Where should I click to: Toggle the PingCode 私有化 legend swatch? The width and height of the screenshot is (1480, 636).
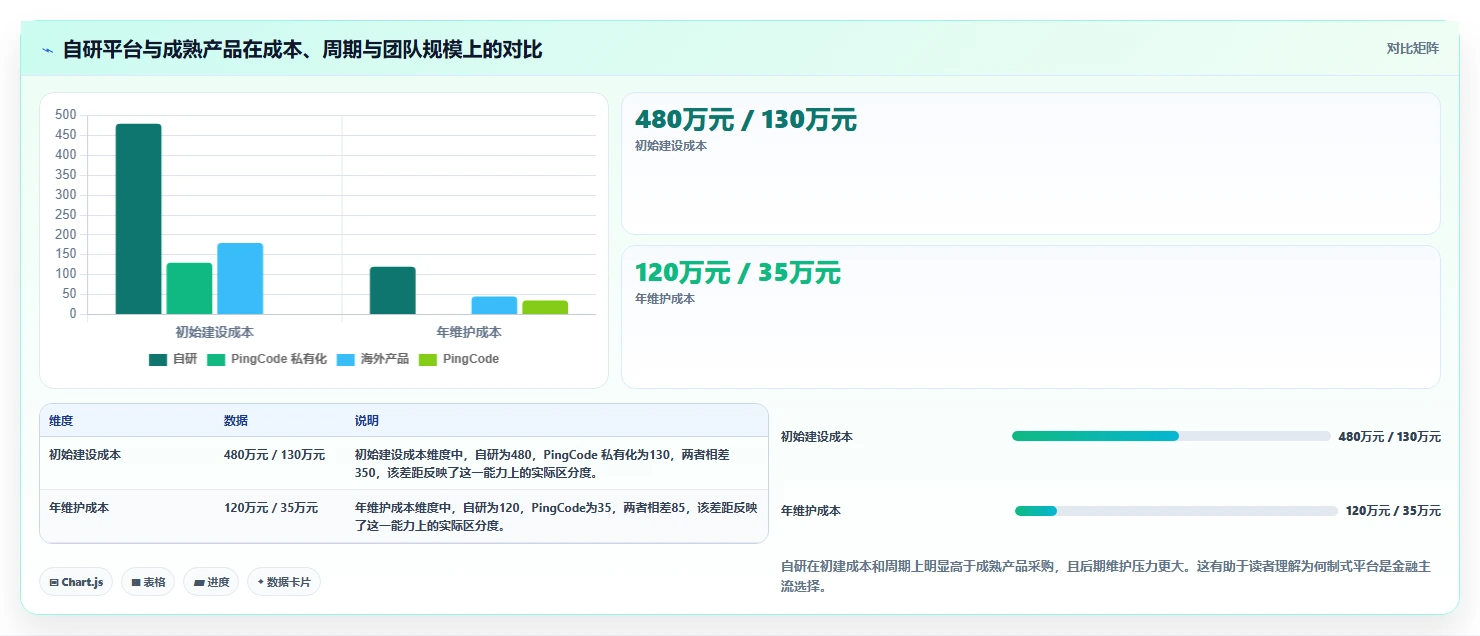tap(216, 360)
